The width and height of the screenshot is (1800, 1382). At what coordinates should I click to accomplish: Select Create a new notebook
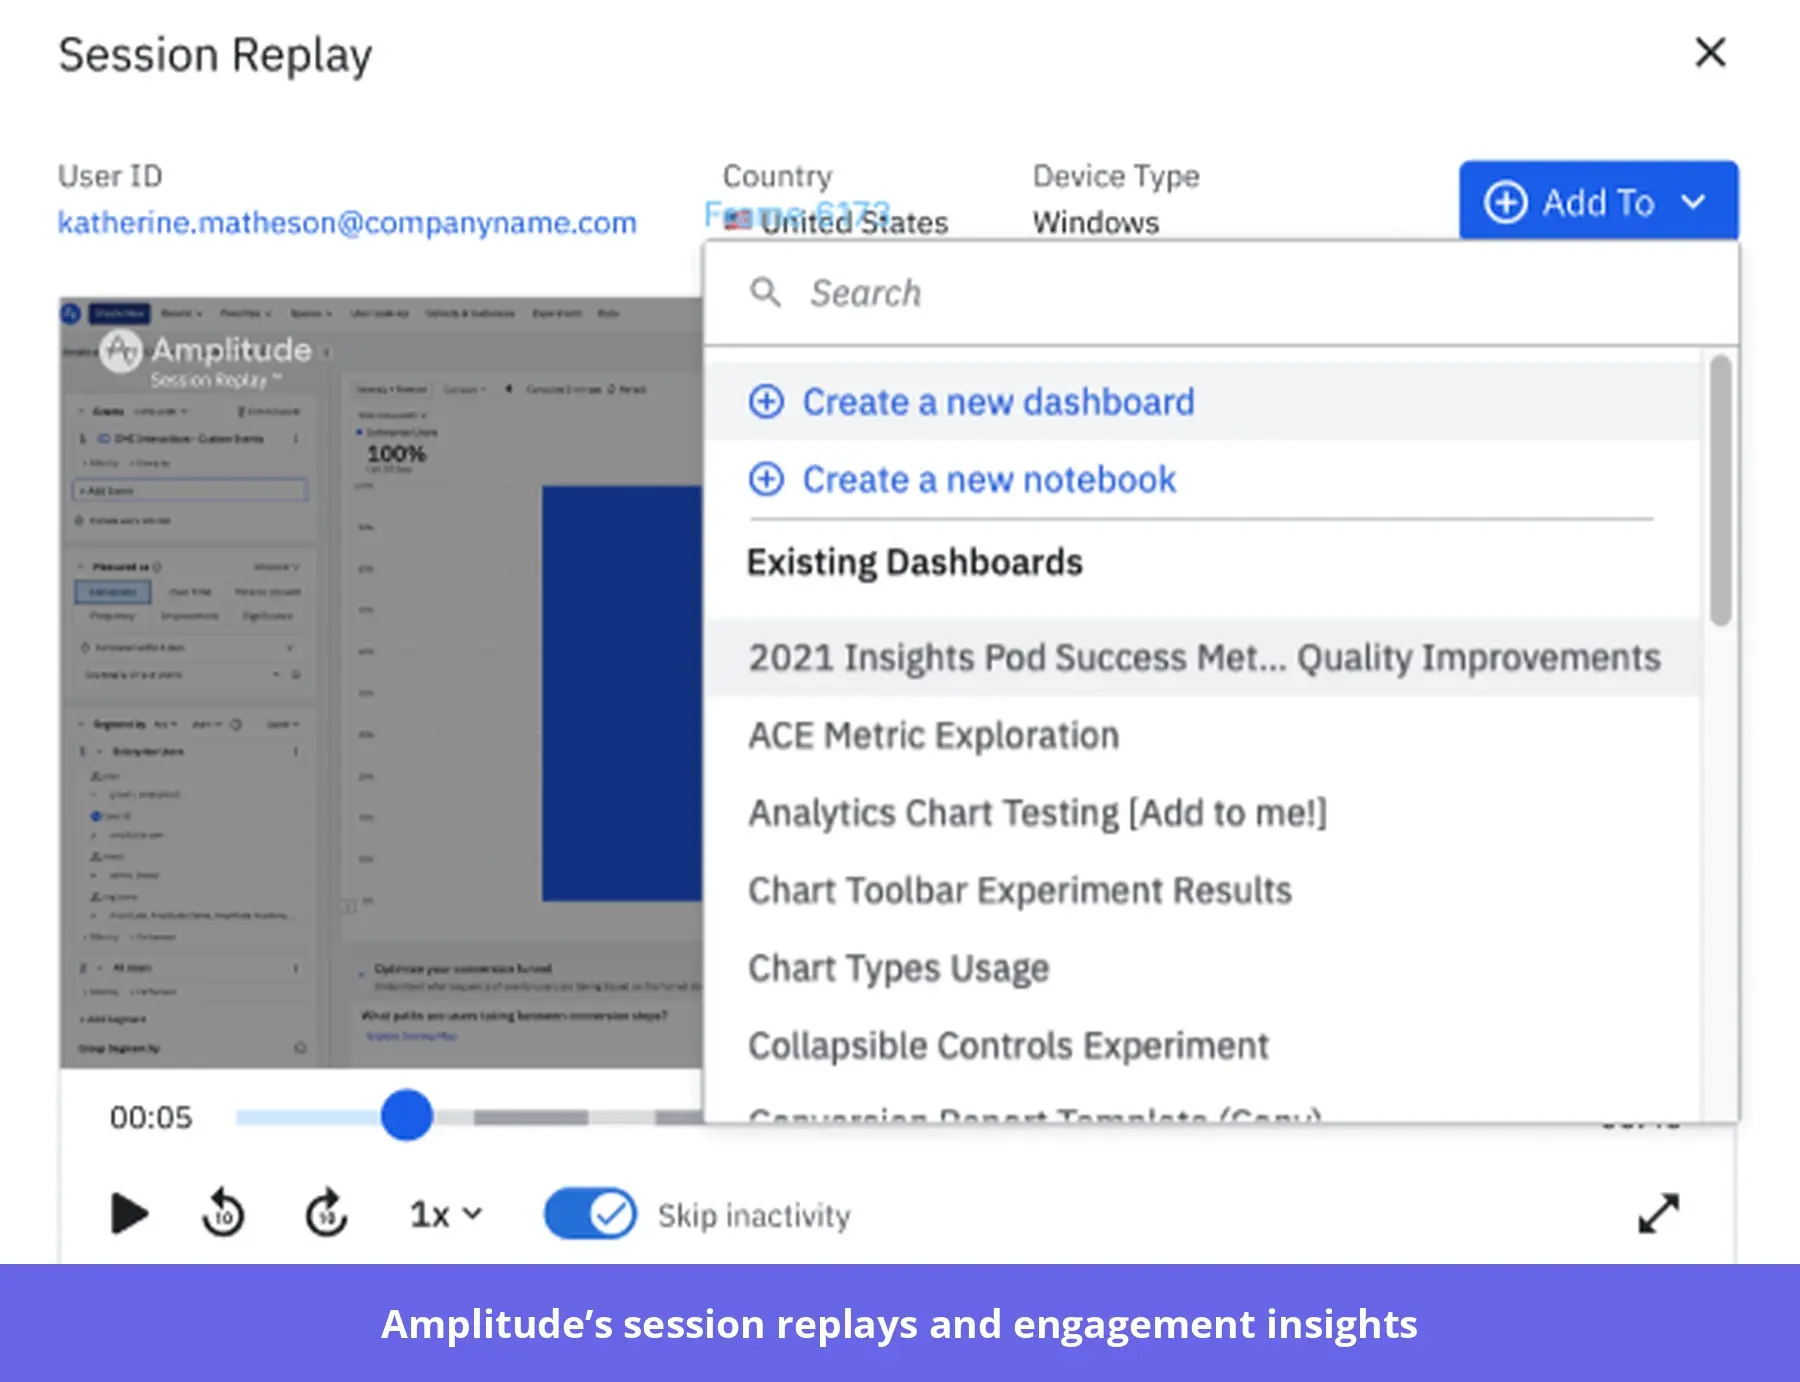1203,479
